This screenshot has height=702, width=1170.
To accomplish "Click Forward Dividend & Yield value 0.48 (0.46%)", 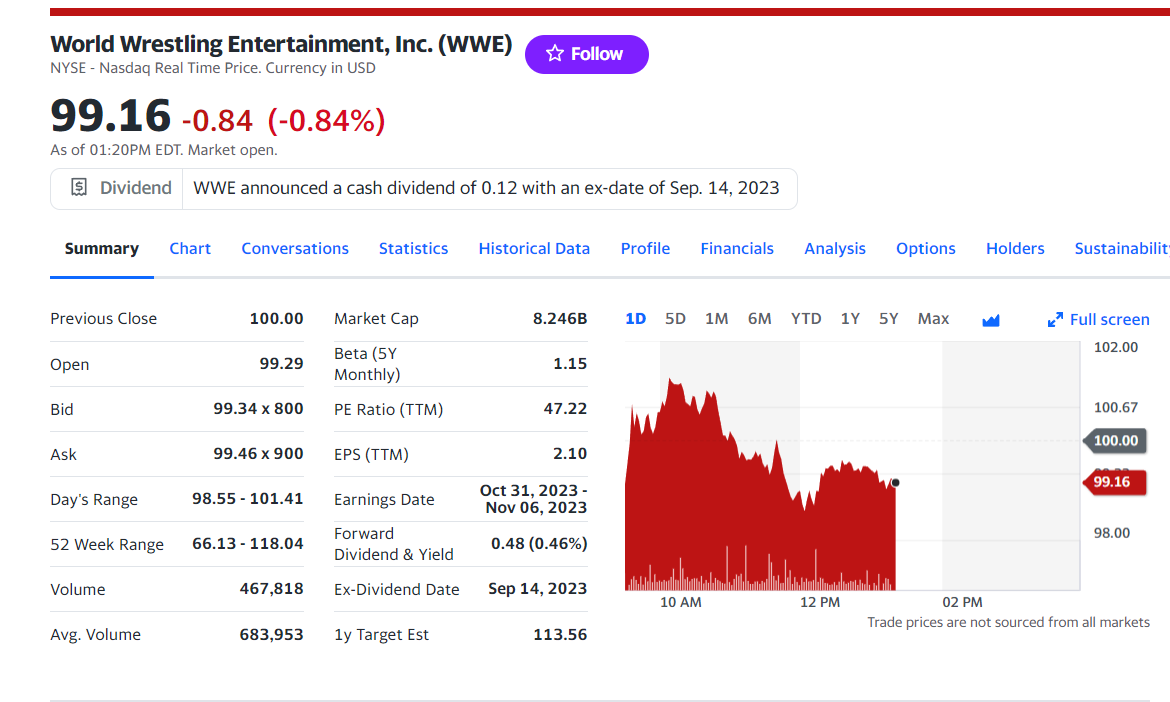I will click(x=539, y=544).
